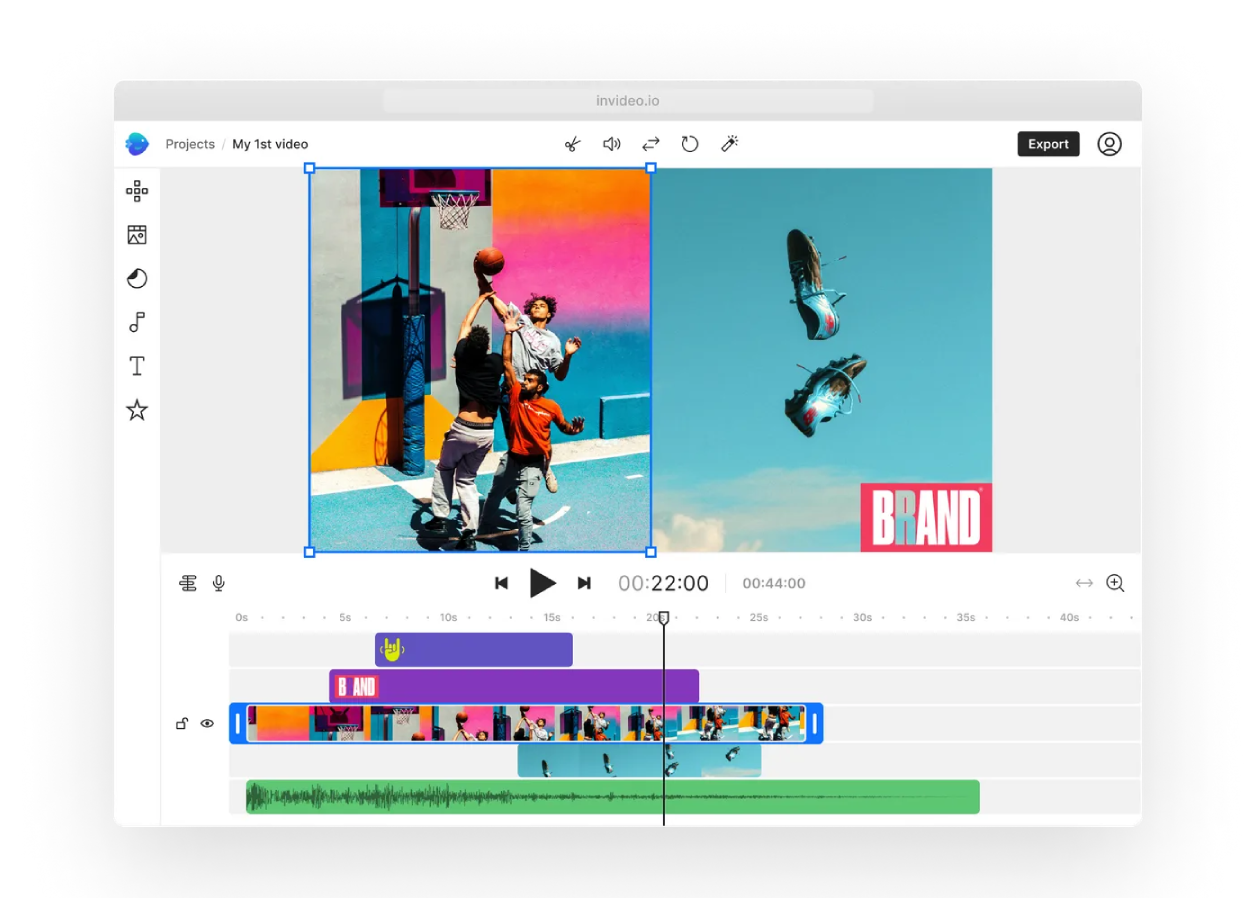Viewport: 1260px width, 898px height.
Task: Open the star favorites icon in sidebar
Action: pos(137,410)
